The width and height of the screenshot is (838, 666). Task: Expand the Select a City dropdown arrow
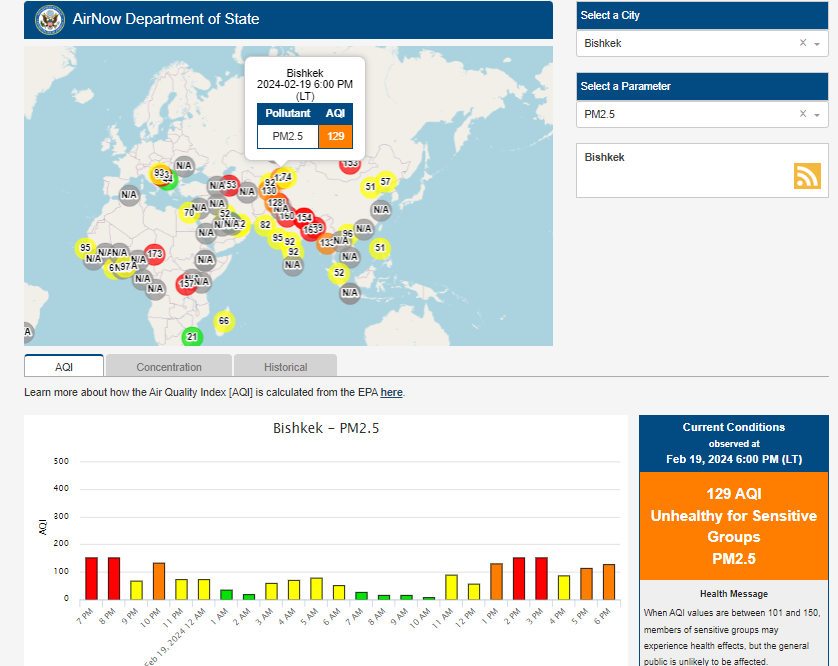pos(817,44)
